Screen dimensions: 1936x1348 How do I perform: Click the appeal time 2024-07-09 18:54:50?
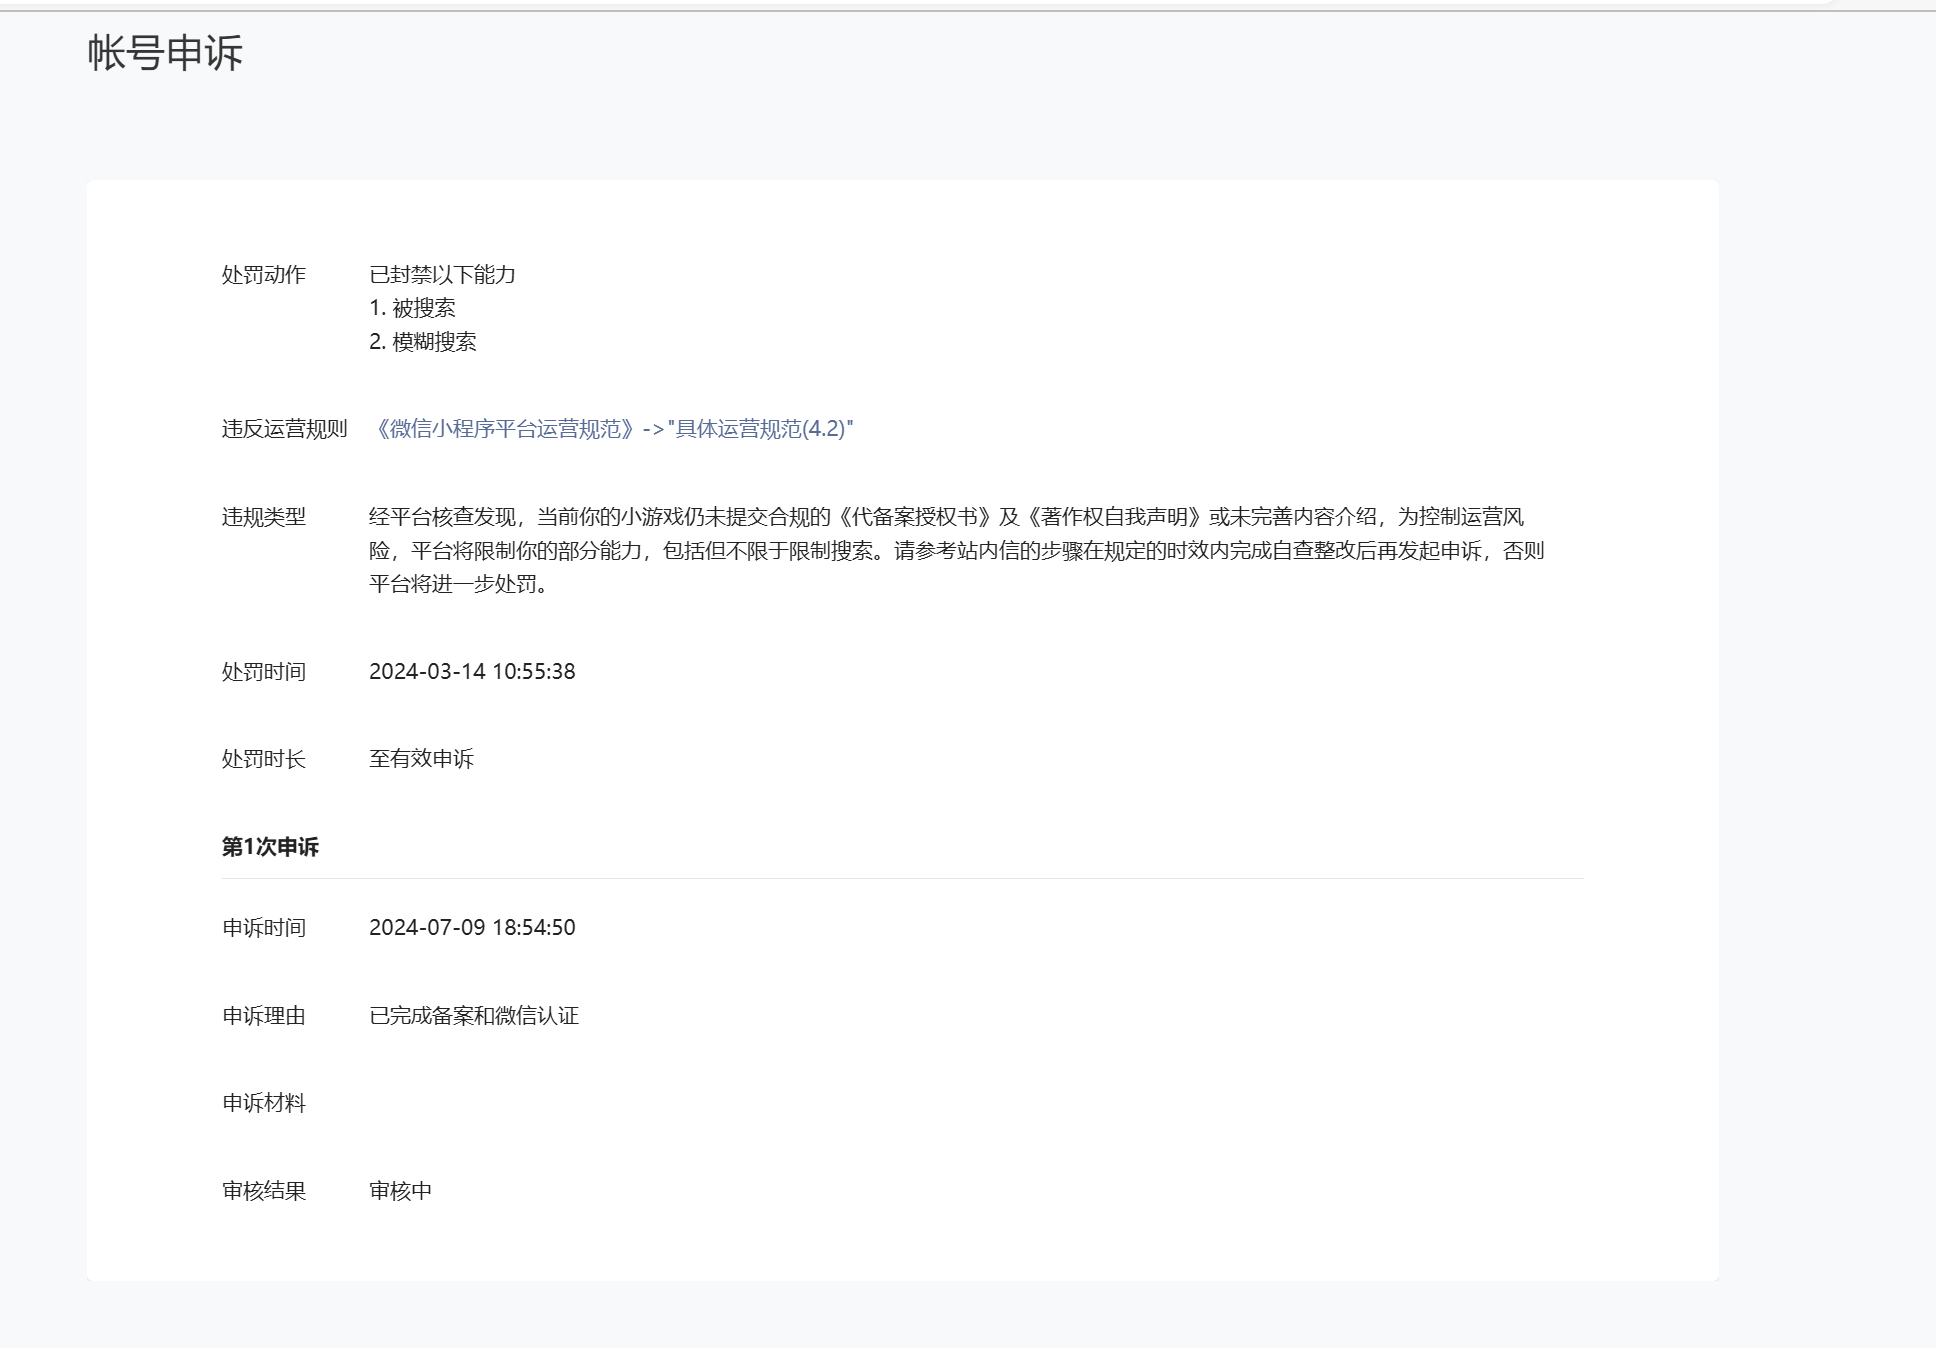click(472, 928)
